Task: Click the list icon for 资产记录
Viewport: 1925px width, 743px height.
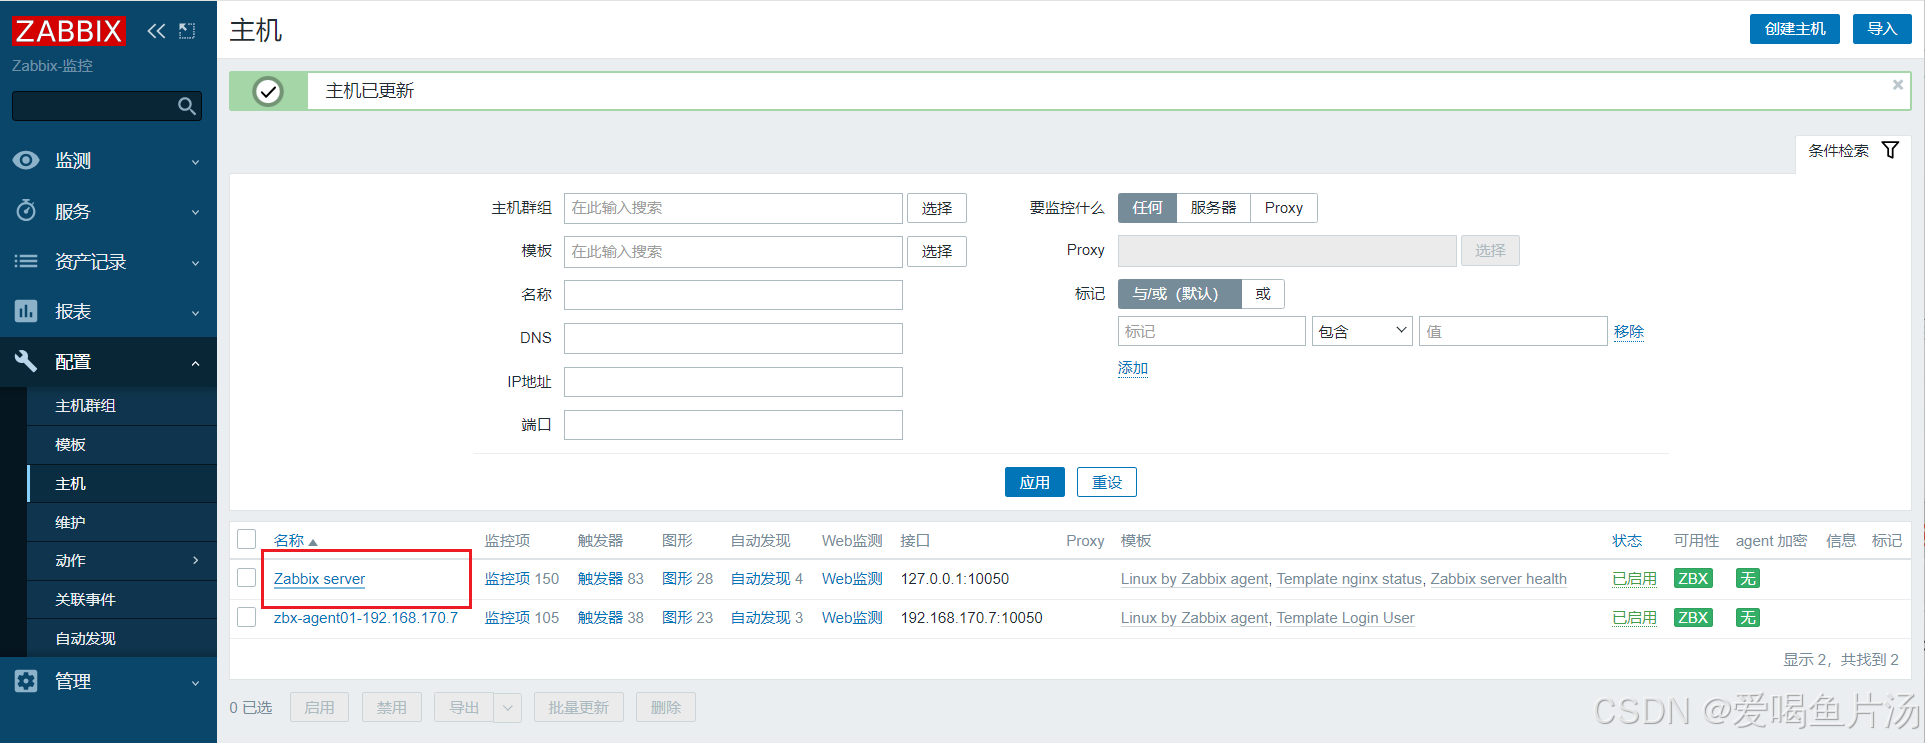Action: point(27,261)
